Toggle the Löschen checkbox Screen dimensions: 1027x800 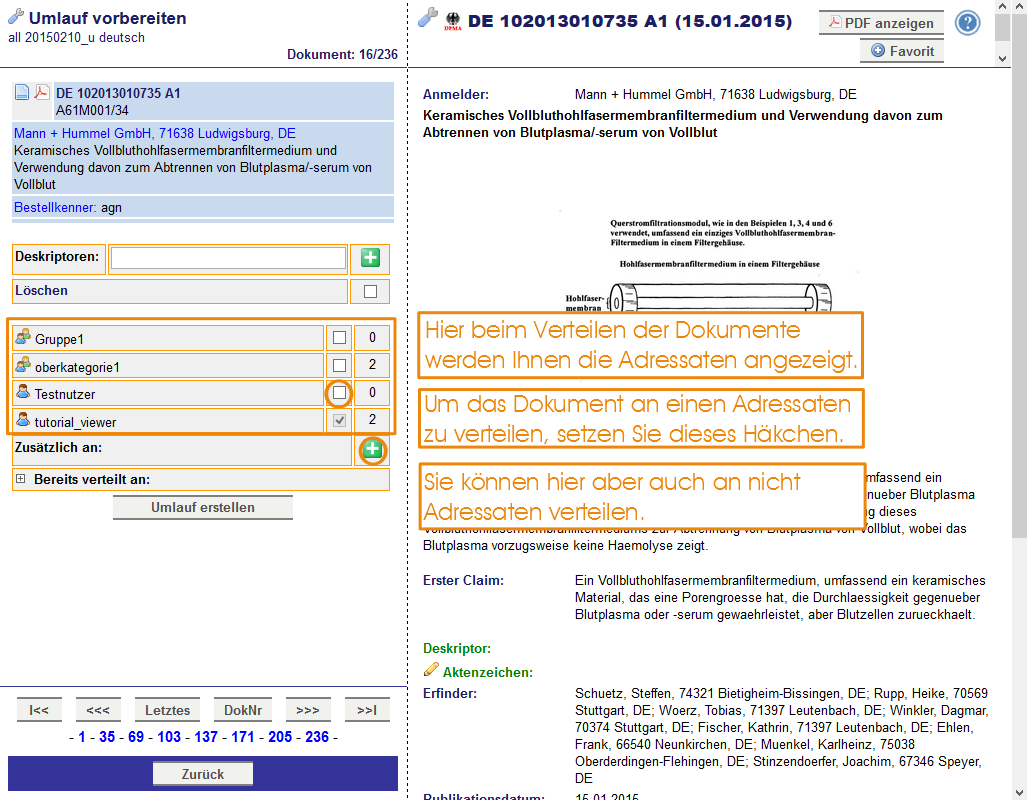371,292
